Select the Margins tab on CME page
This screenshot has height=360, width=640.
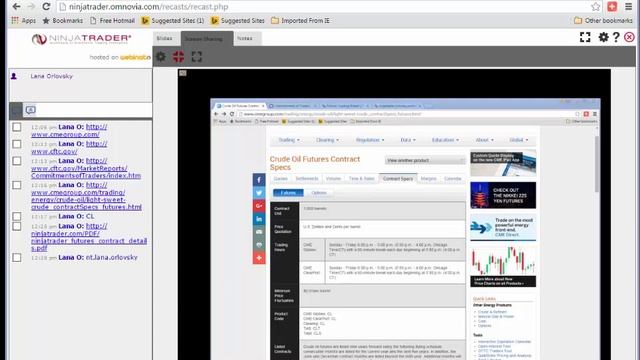(x=429, y=179)
